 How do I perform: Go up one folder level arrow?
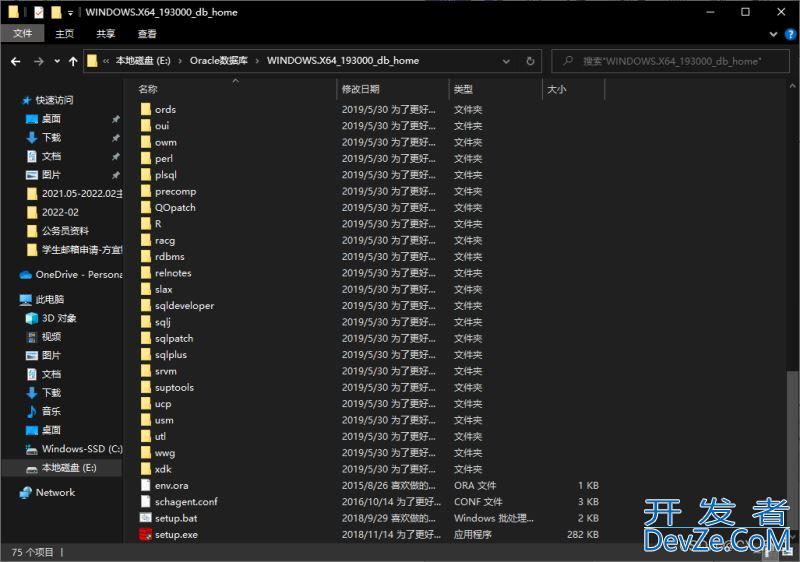pos(73,61)
